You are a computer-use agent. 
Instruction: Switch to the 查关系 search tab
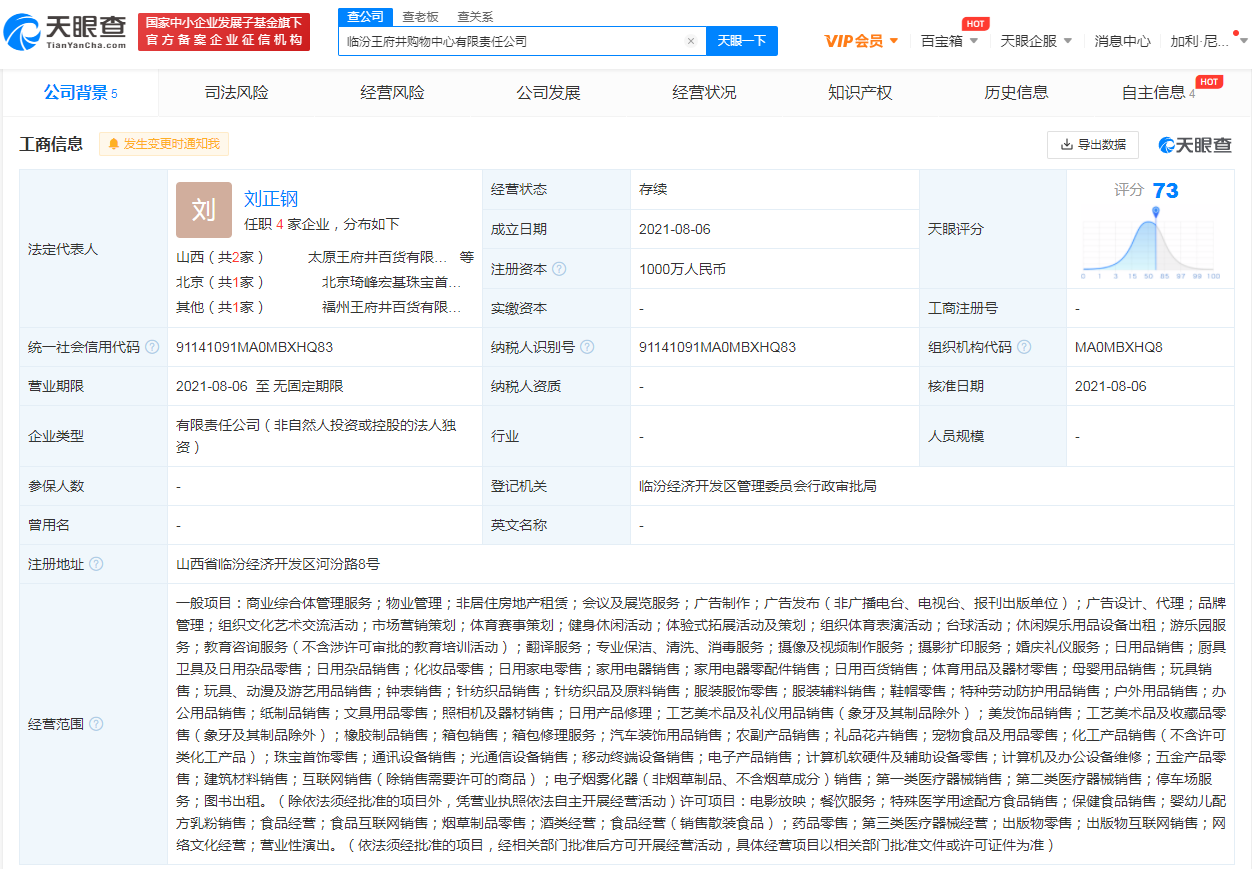(475, 17)
